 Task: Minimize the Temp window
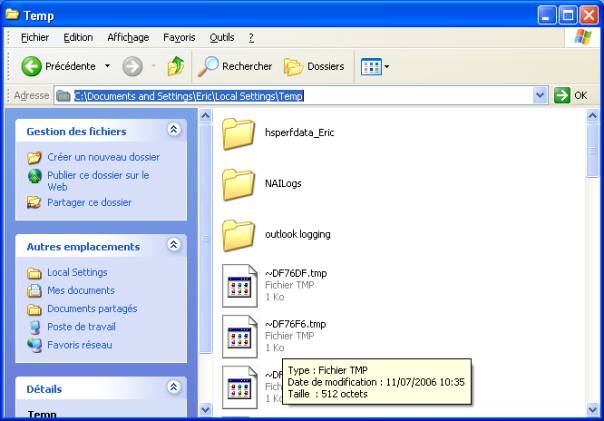click(547, 15)
